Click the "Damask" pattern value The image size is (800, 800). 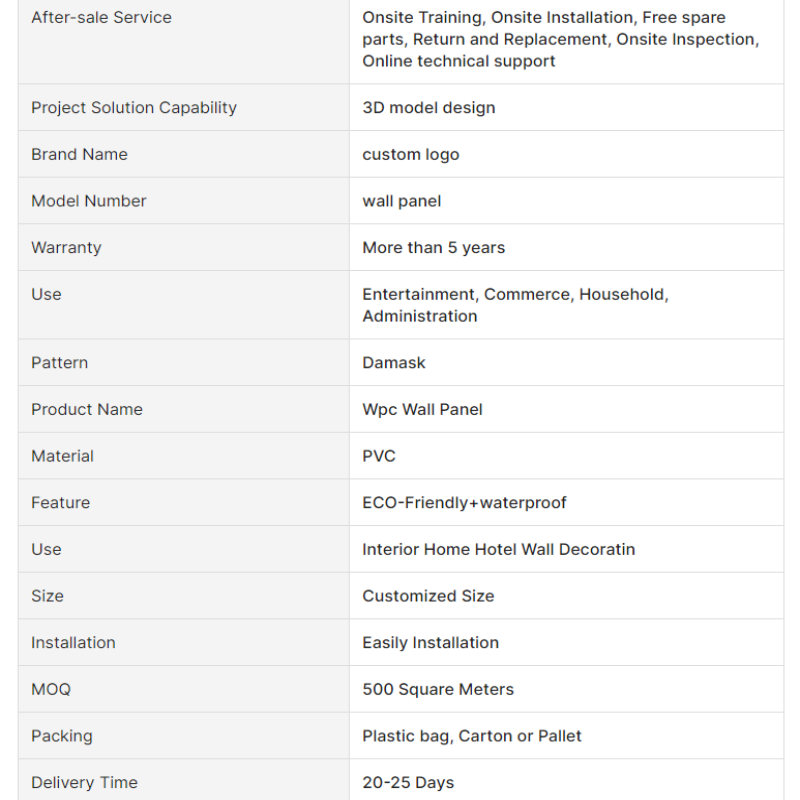tap(393, 363)
